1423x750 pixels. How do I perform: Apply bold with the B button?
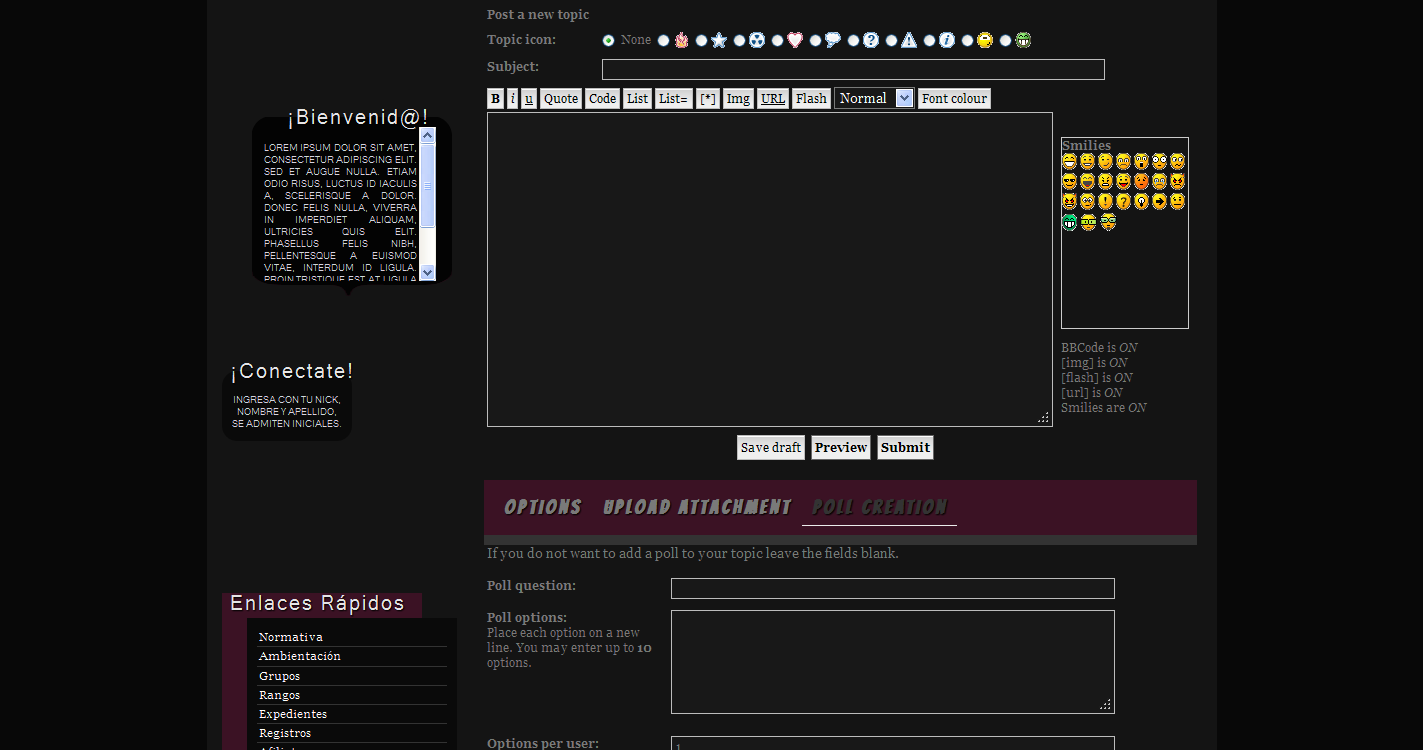tap(495, 98)
